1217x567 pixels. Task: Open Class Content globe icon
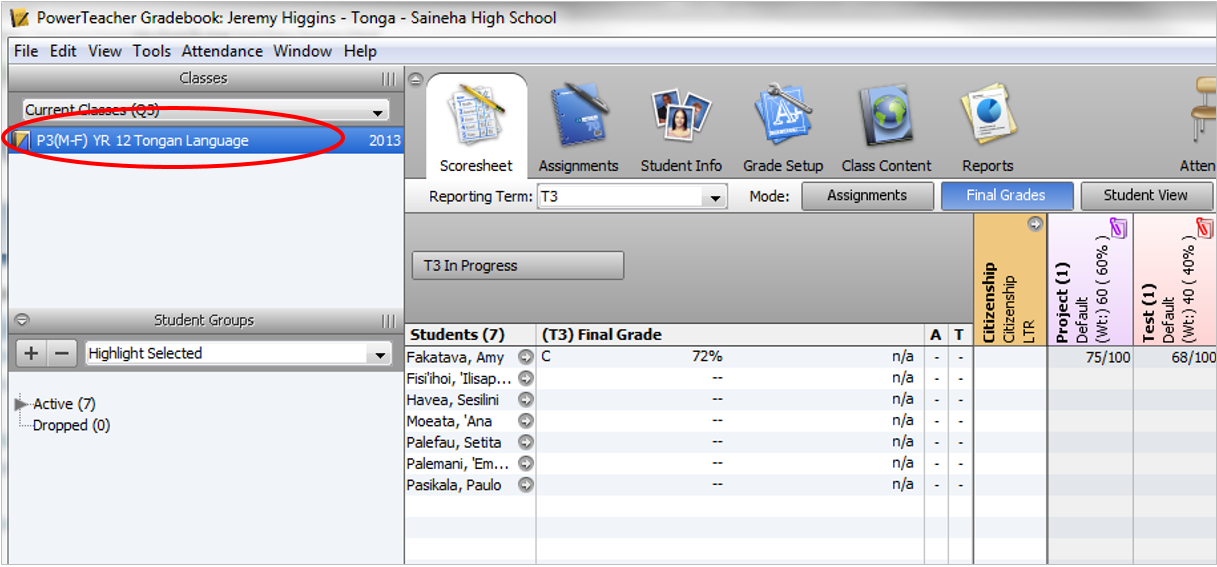point(885,114)
